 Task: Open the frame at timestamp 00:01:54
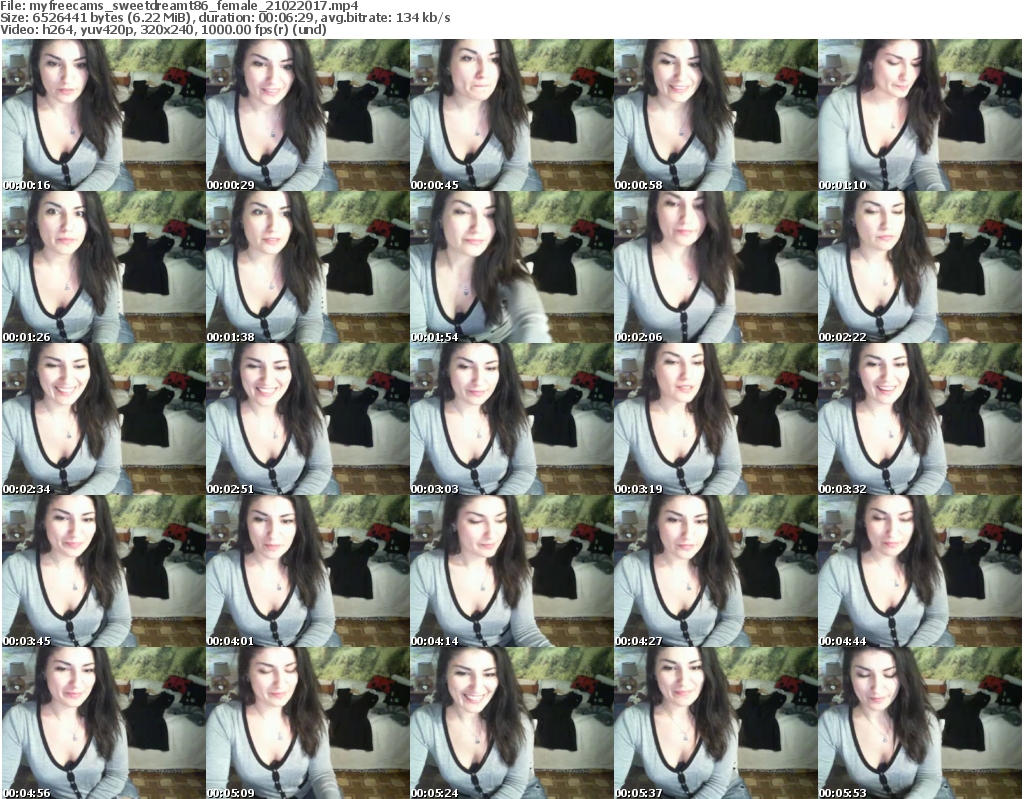[x=511, y=267]
